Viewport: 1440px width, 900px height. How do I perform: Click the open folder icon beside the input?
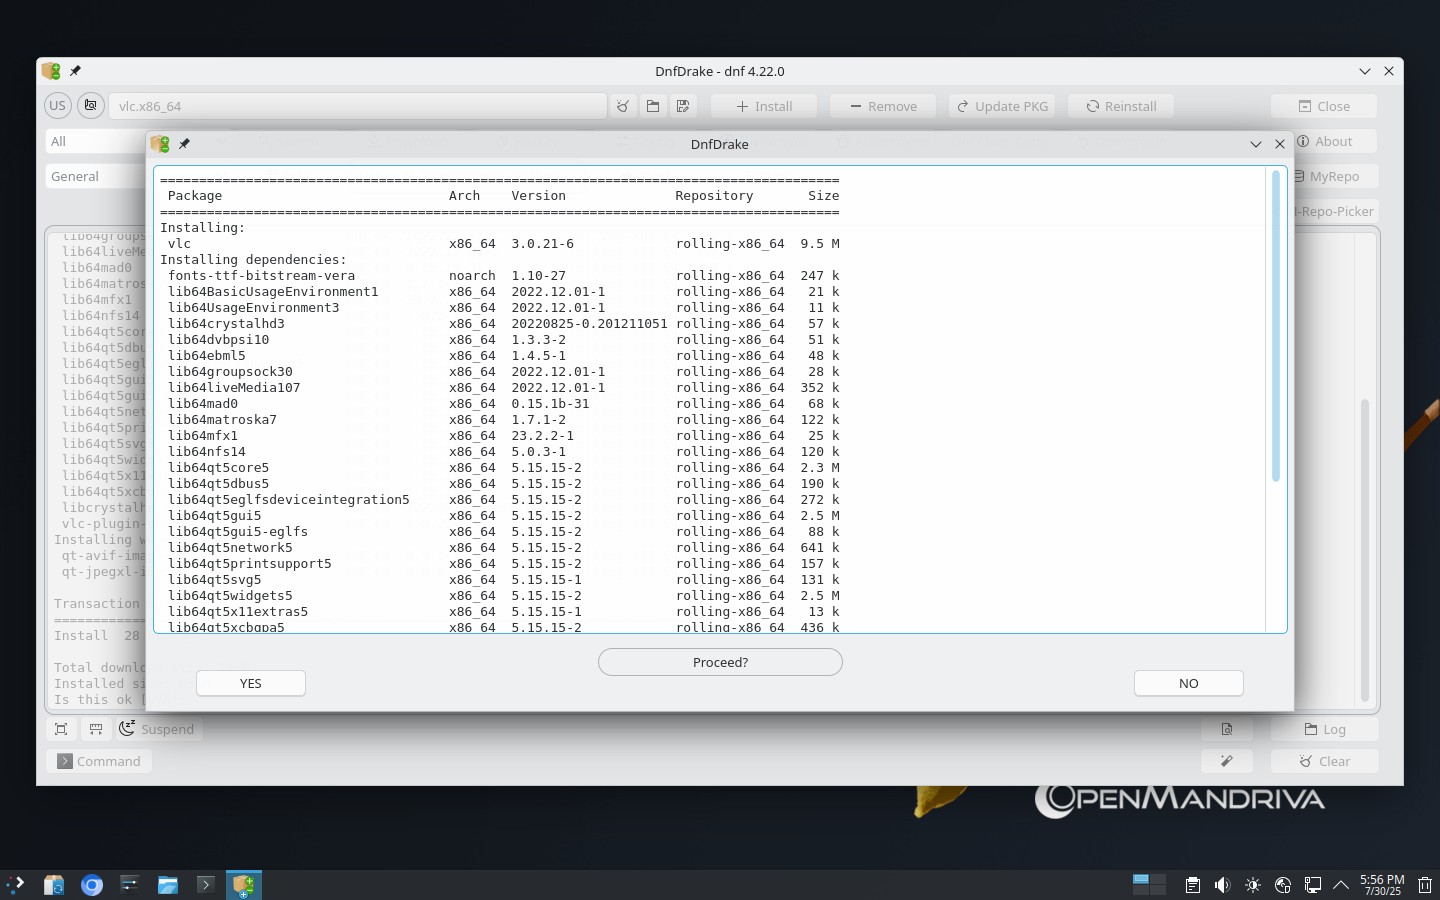[653, 106]
